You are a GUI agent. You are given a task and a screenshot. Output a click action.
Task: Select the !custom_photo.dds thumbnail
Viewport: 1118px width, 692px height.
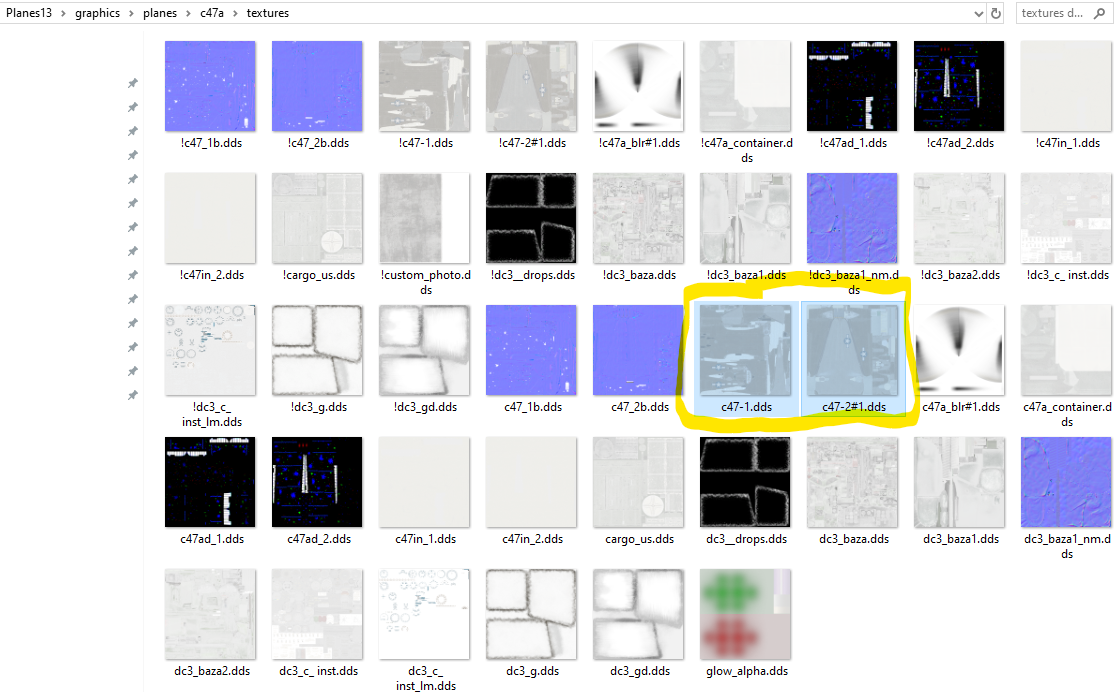(424, 218)
